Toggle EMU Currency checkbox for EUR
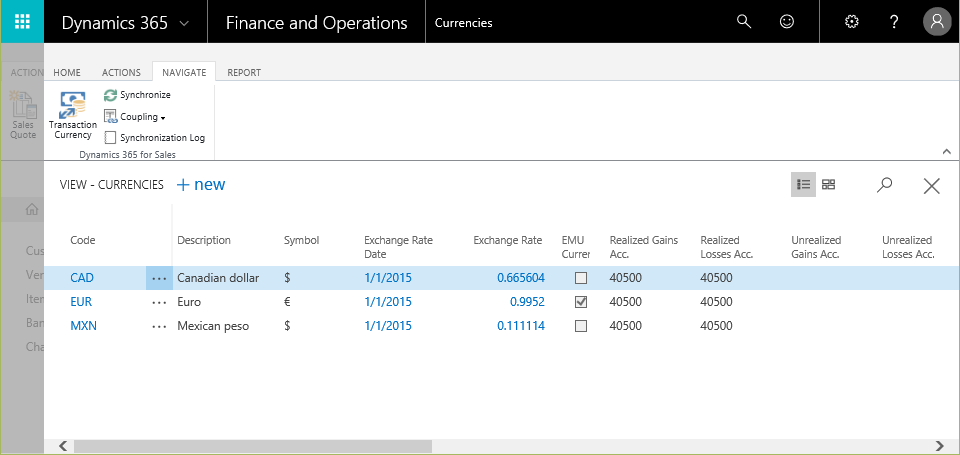 pos(581,302)
